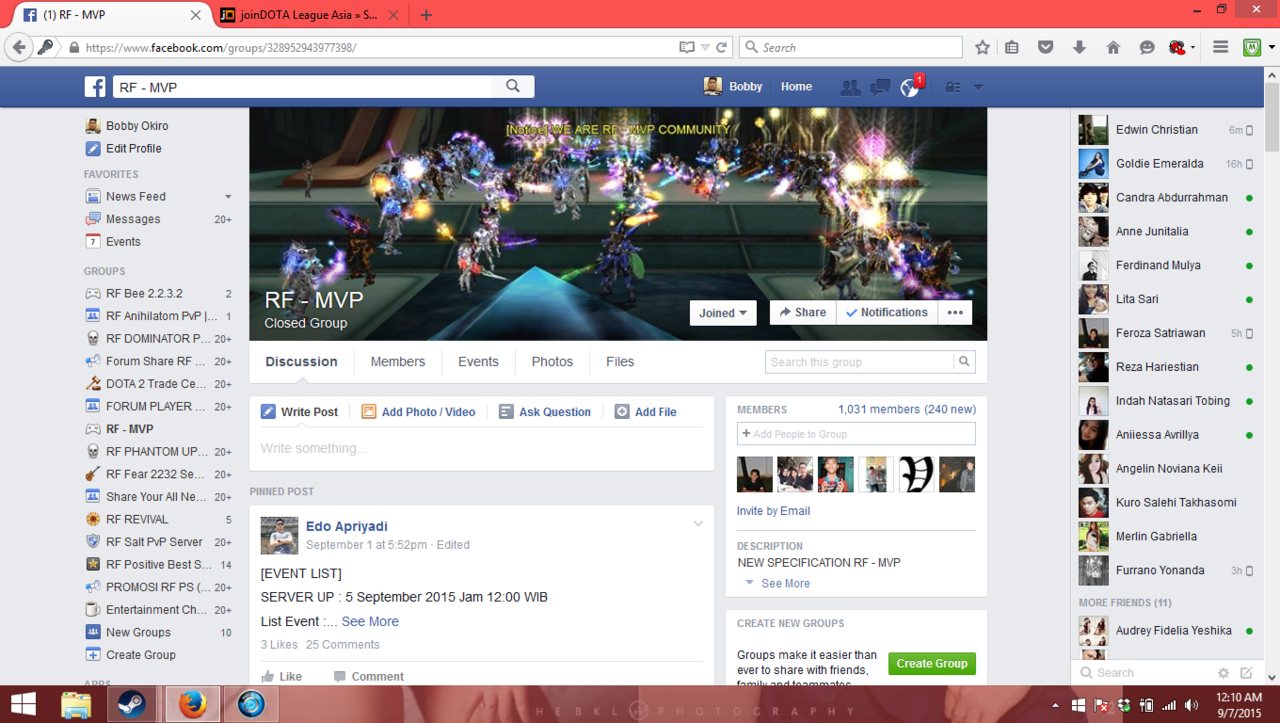1280x723 pixels.
Task: Open the friend requests icon
Action: tap(850, 87)
